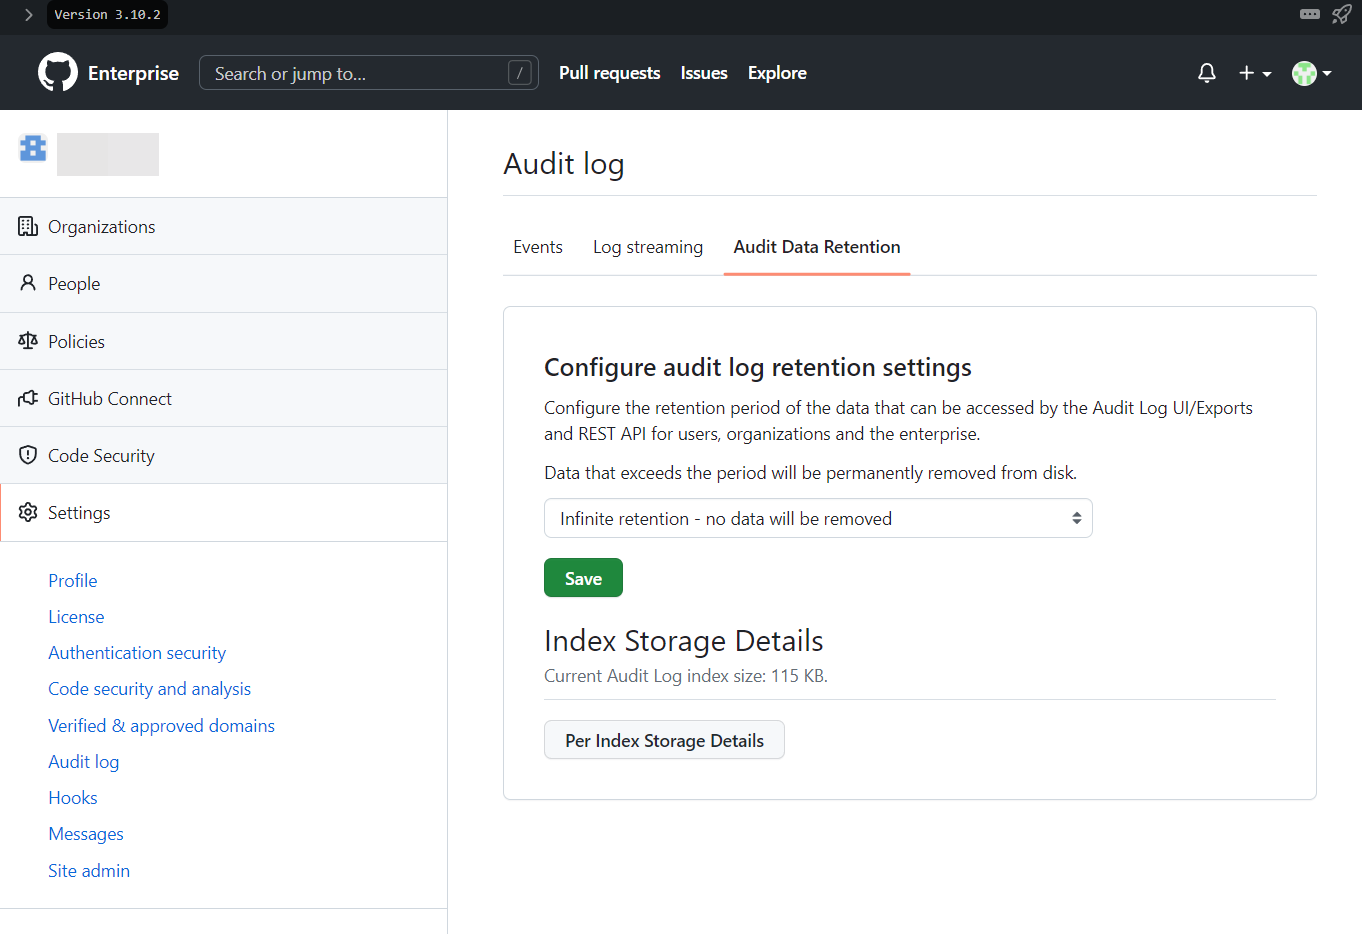
Task: Open the user avatar menu
Action: pos(1312,73)
